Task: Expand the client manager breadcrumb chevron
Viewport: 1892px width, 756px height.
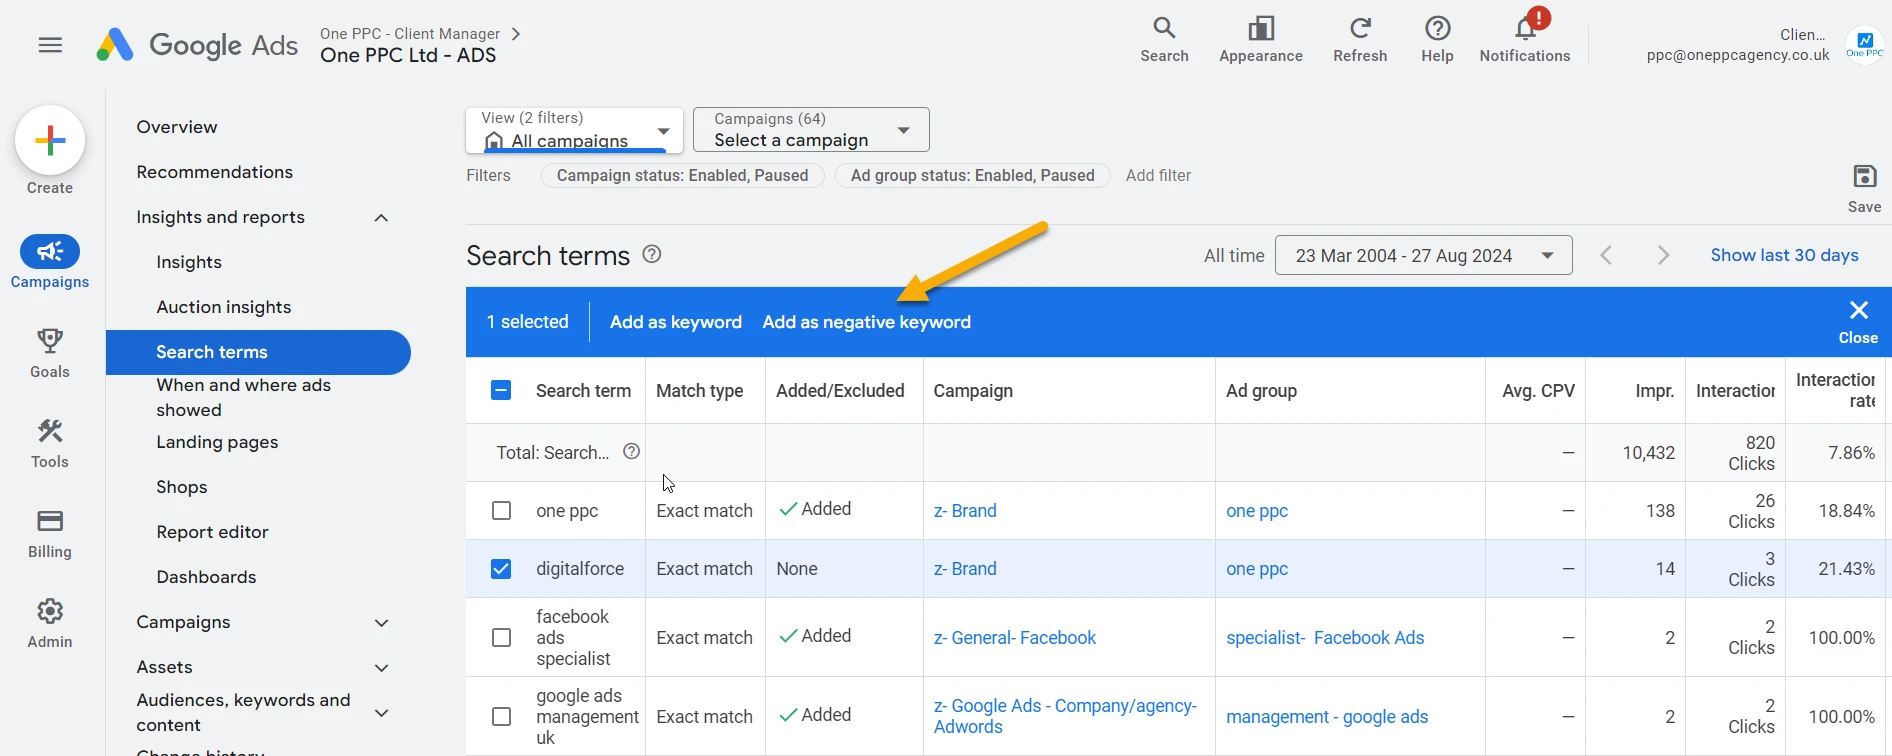Action: [x=516, y=34]
